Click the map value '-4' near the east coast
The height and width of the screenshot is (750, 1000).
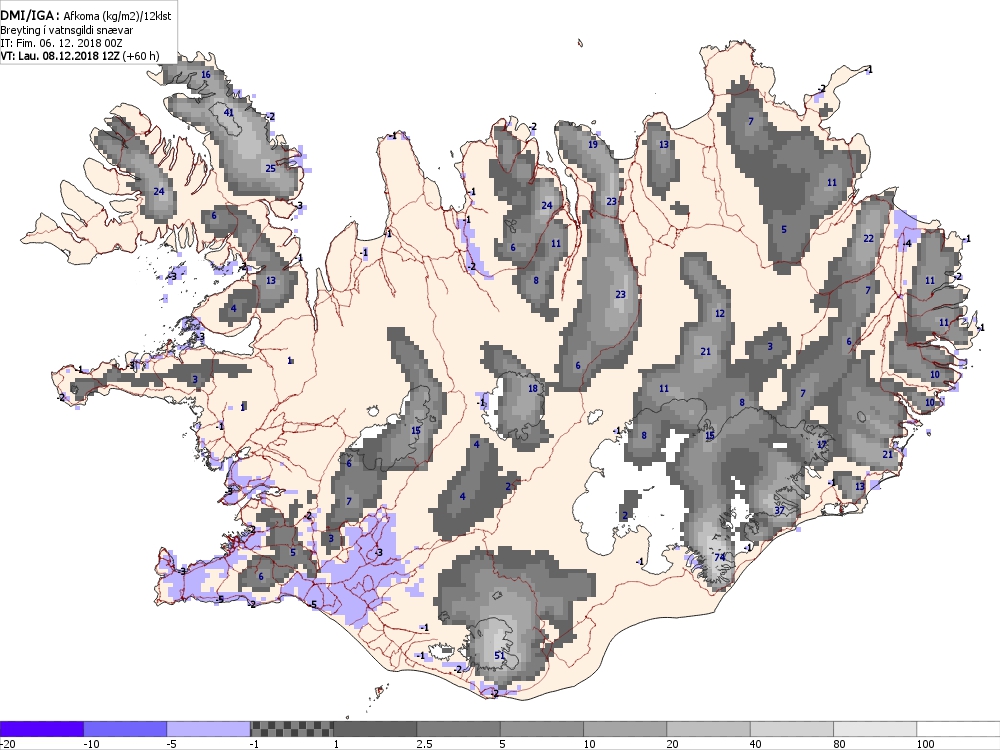tap(907, 244)
